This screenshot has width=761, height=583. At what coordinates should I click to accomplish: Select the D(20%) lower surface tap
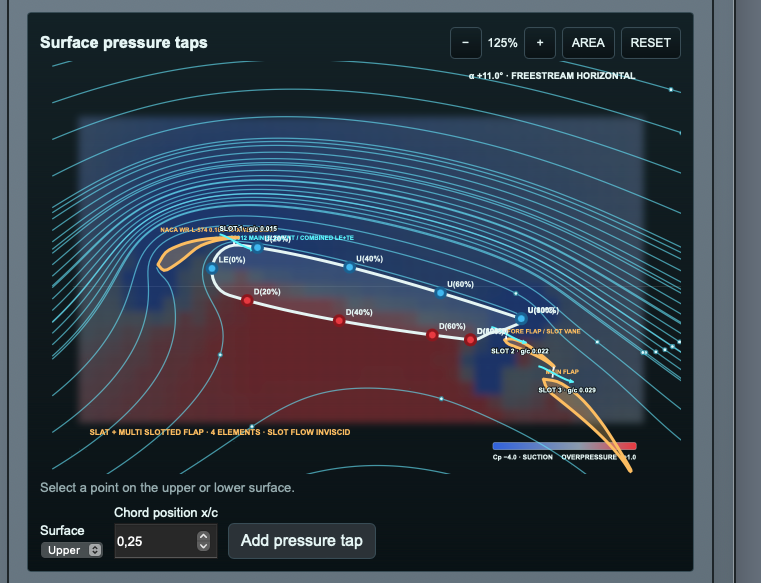(248, 300)
